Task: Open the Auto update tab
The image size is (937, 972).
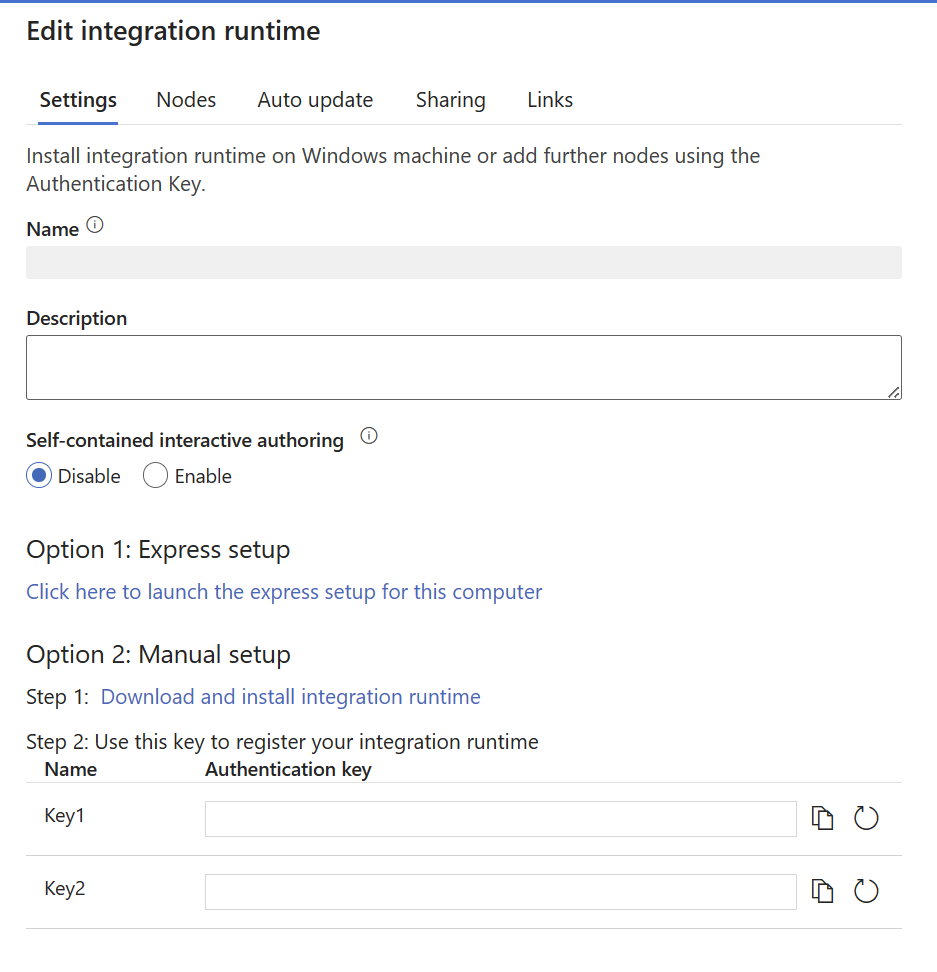Action: point(315,99)
